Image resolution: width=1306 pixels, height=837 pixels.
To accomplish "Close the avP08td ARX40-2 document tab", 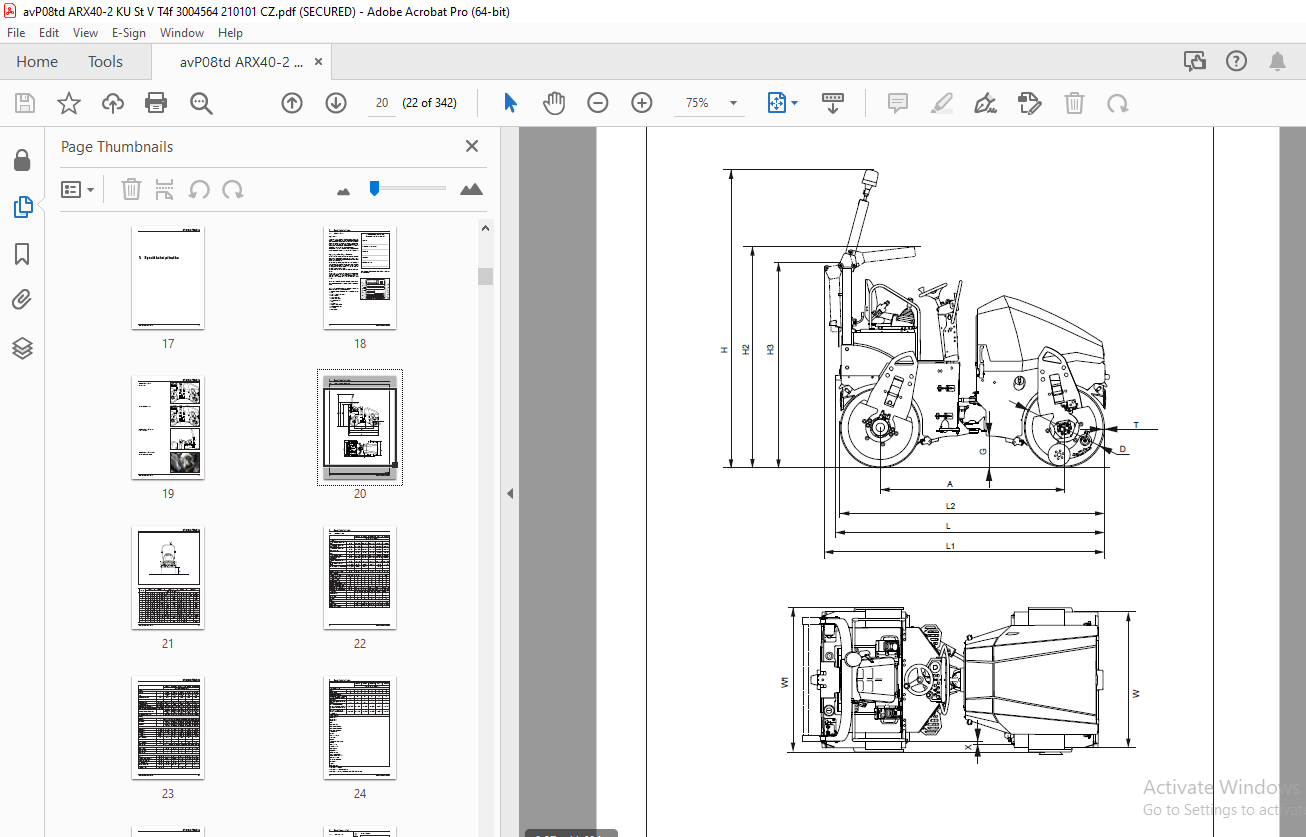I will coord(318,62).
